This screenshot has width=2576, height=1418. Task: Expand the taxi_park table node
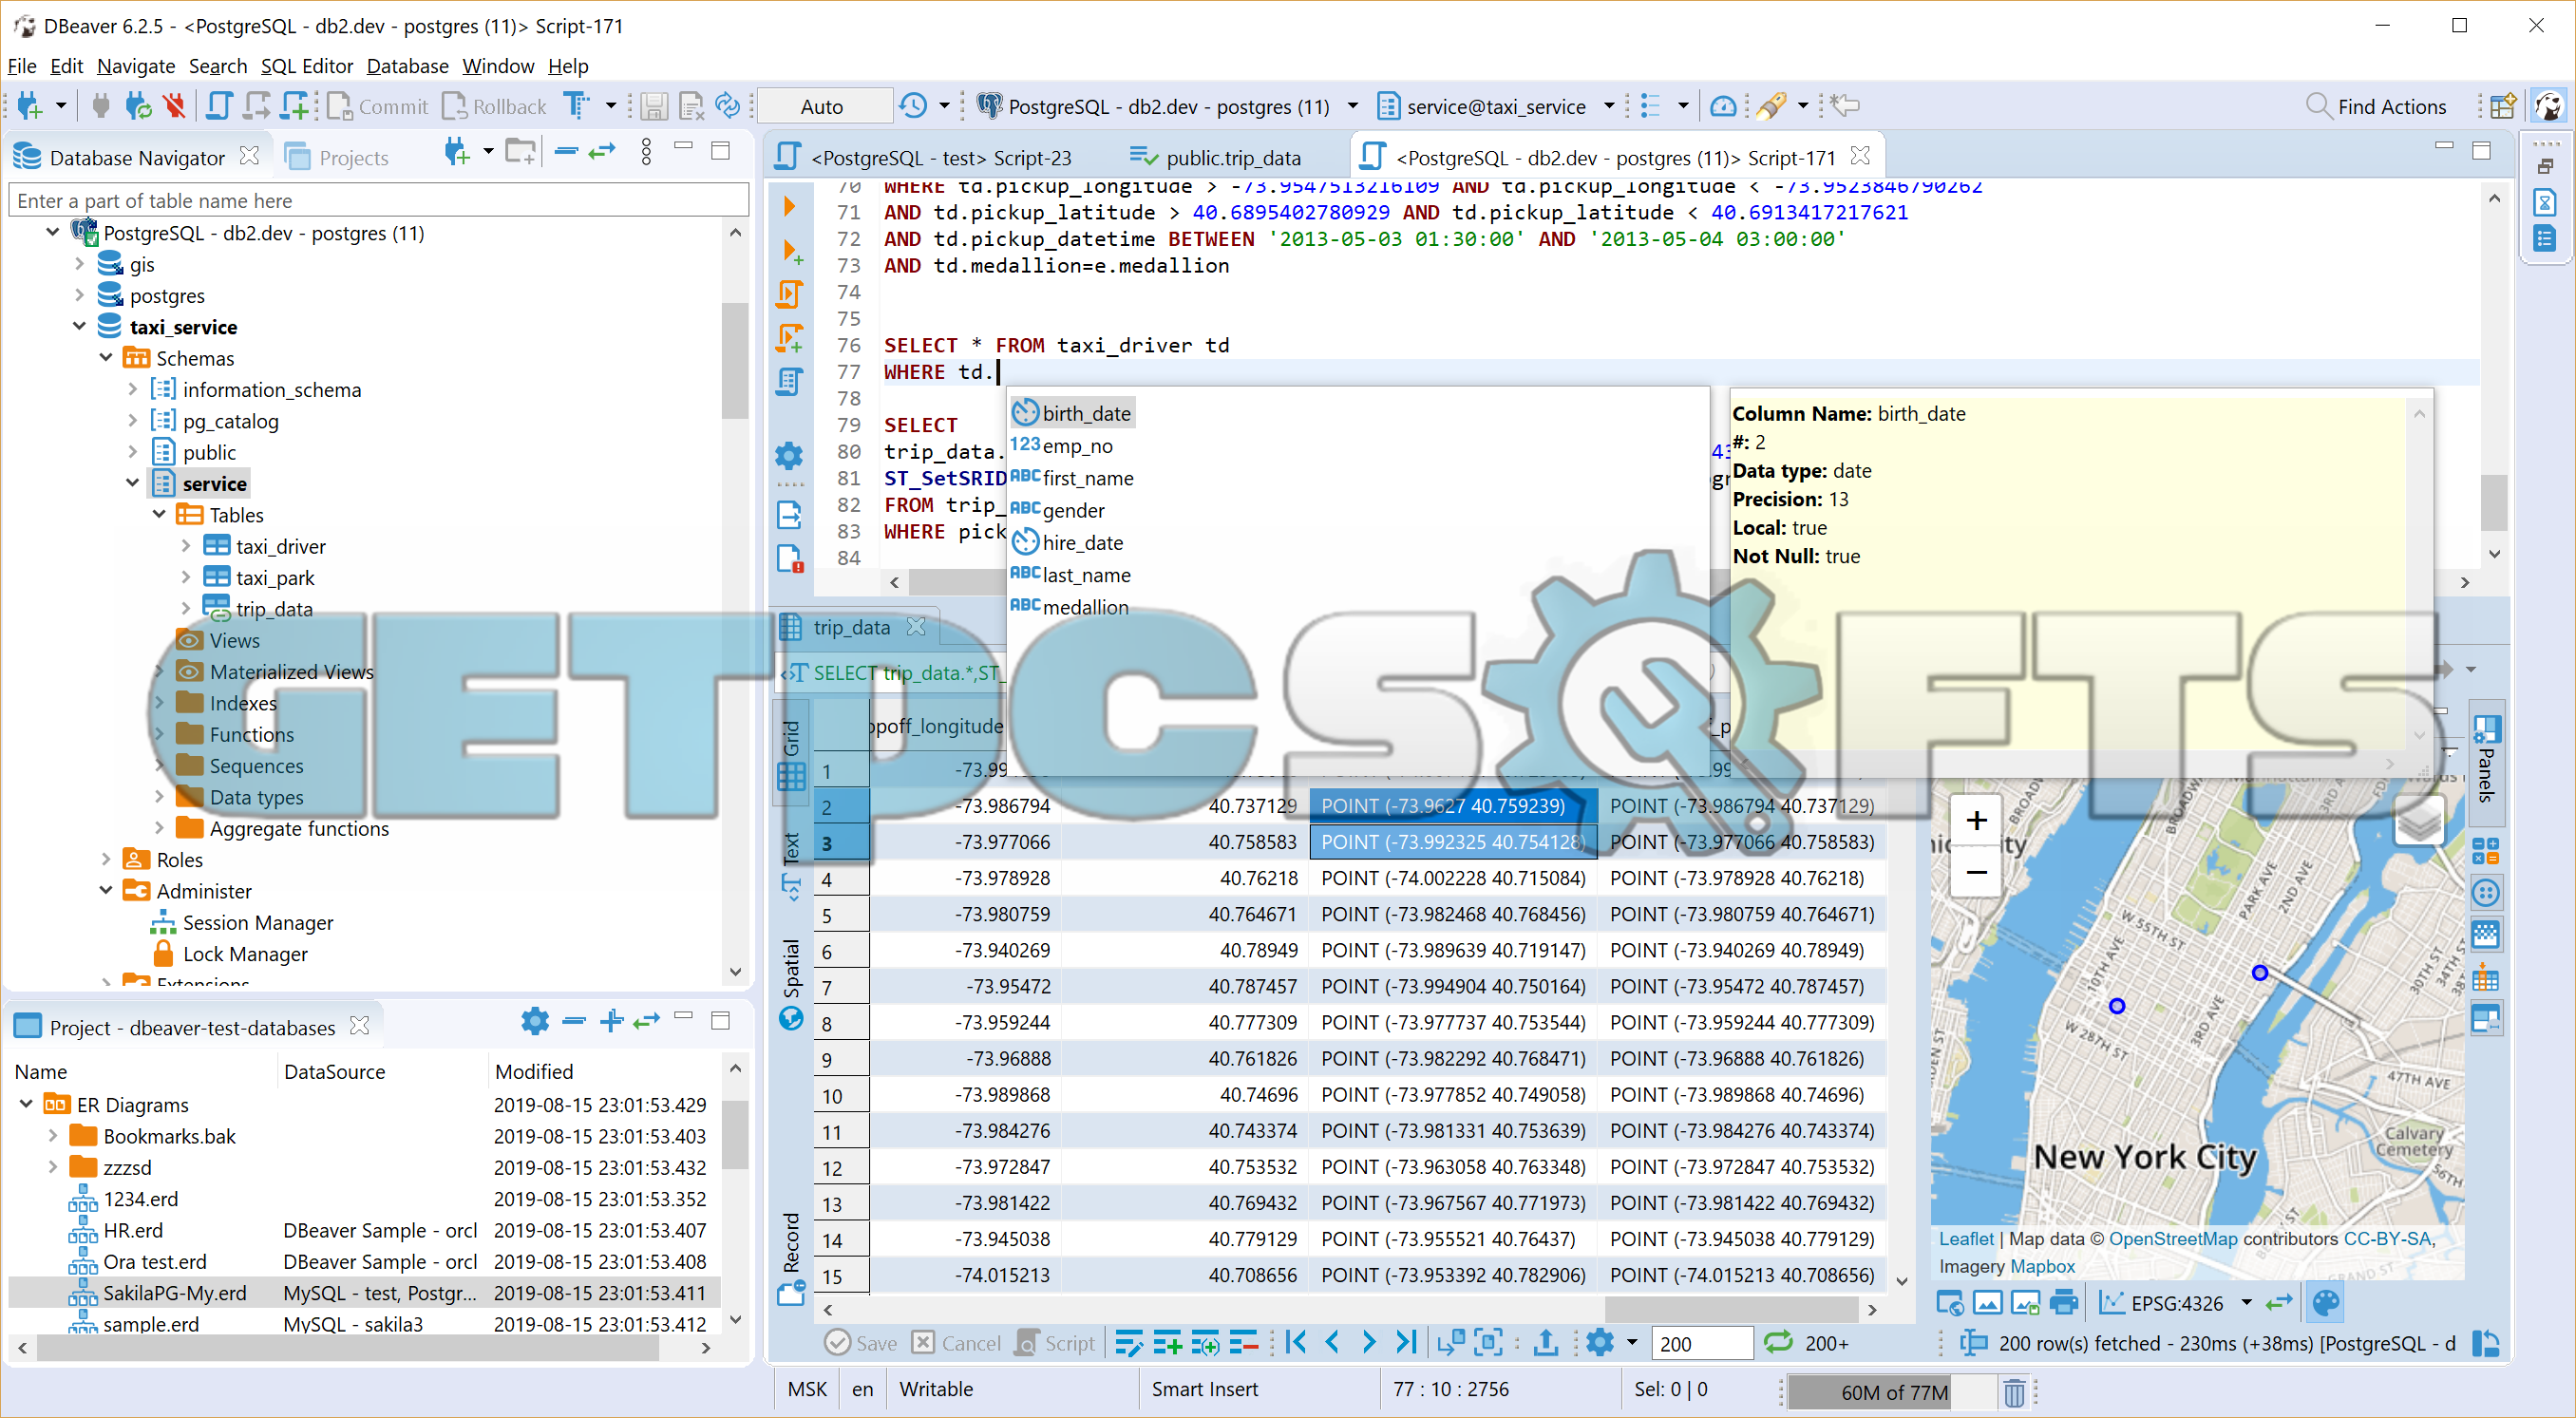pyautogui.click(x=186, y=578)
